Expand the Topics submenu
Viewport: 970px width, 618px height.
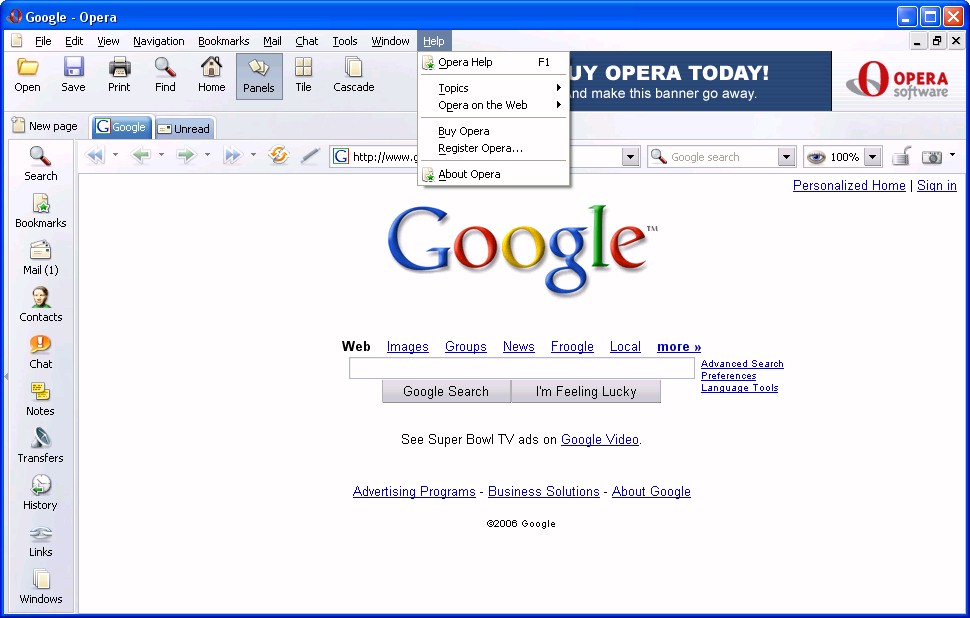pos(494,88)
